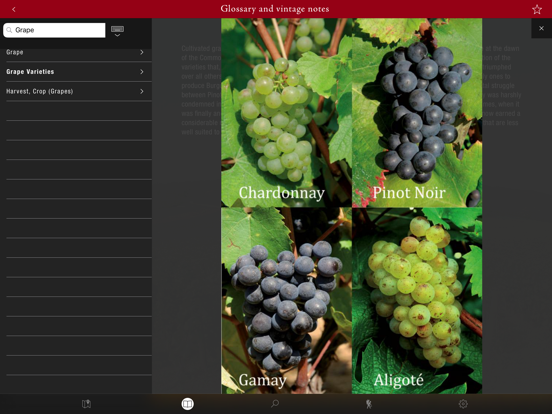Click 'Glossary and vintage notes' title
The width and height of the screenshot is (552, 414).
[x=275, y=9]
